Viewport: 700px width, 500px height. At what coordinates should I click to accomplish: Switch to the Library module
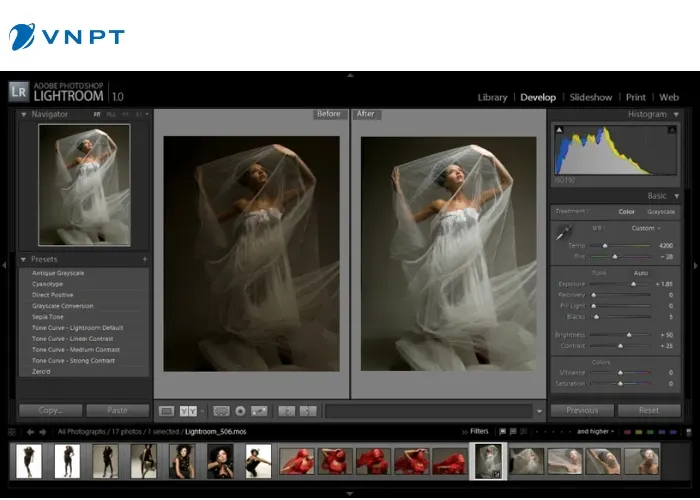(x=492, y=97)
